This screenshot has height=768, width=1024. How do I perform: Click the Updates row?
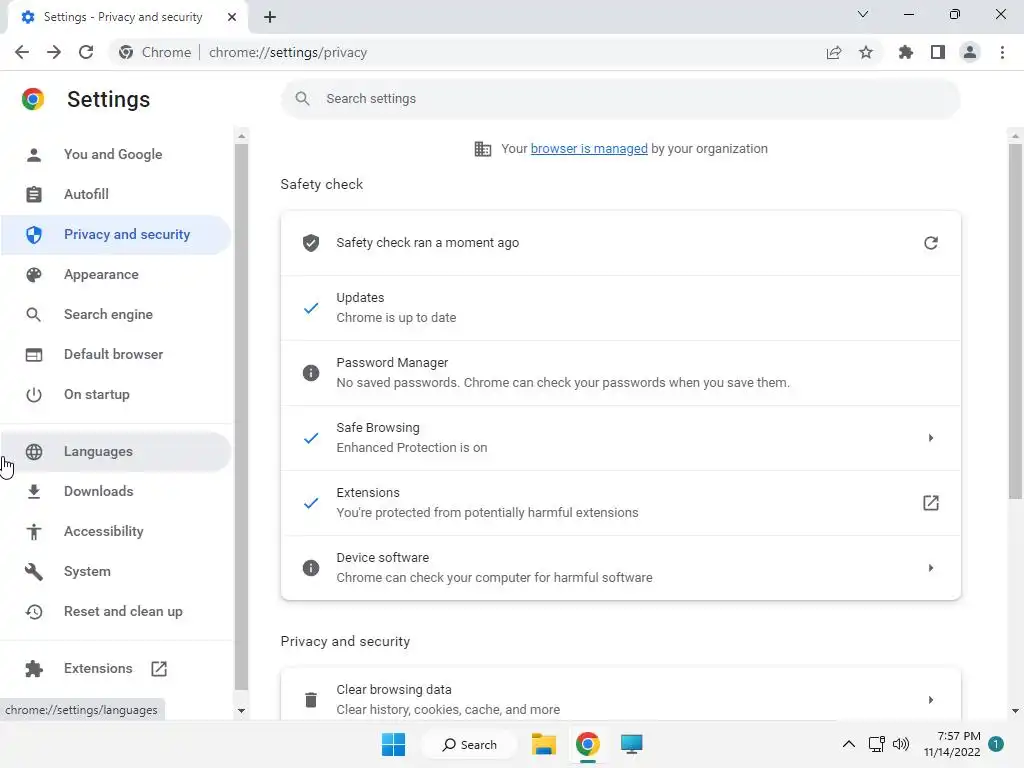pos(620,308)
